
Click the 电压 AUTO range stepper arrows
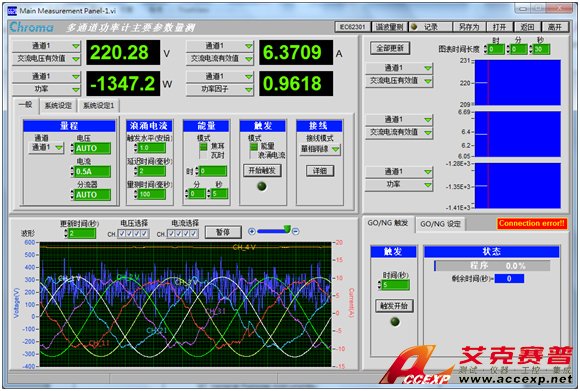72,148
